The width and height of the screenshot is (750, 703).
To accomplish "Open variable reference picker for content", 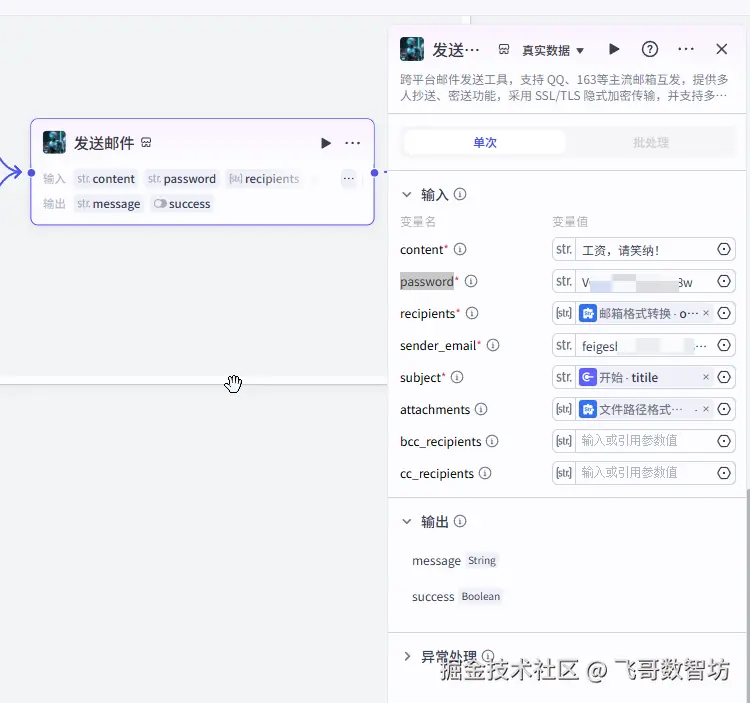I will coord(724,249).
